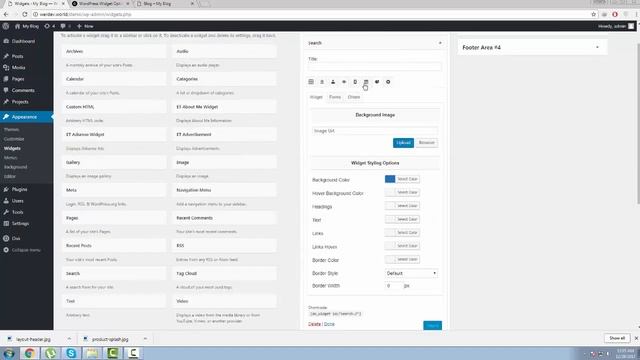Select color for Text
640x360 pixels.
(x=402, y=220)
